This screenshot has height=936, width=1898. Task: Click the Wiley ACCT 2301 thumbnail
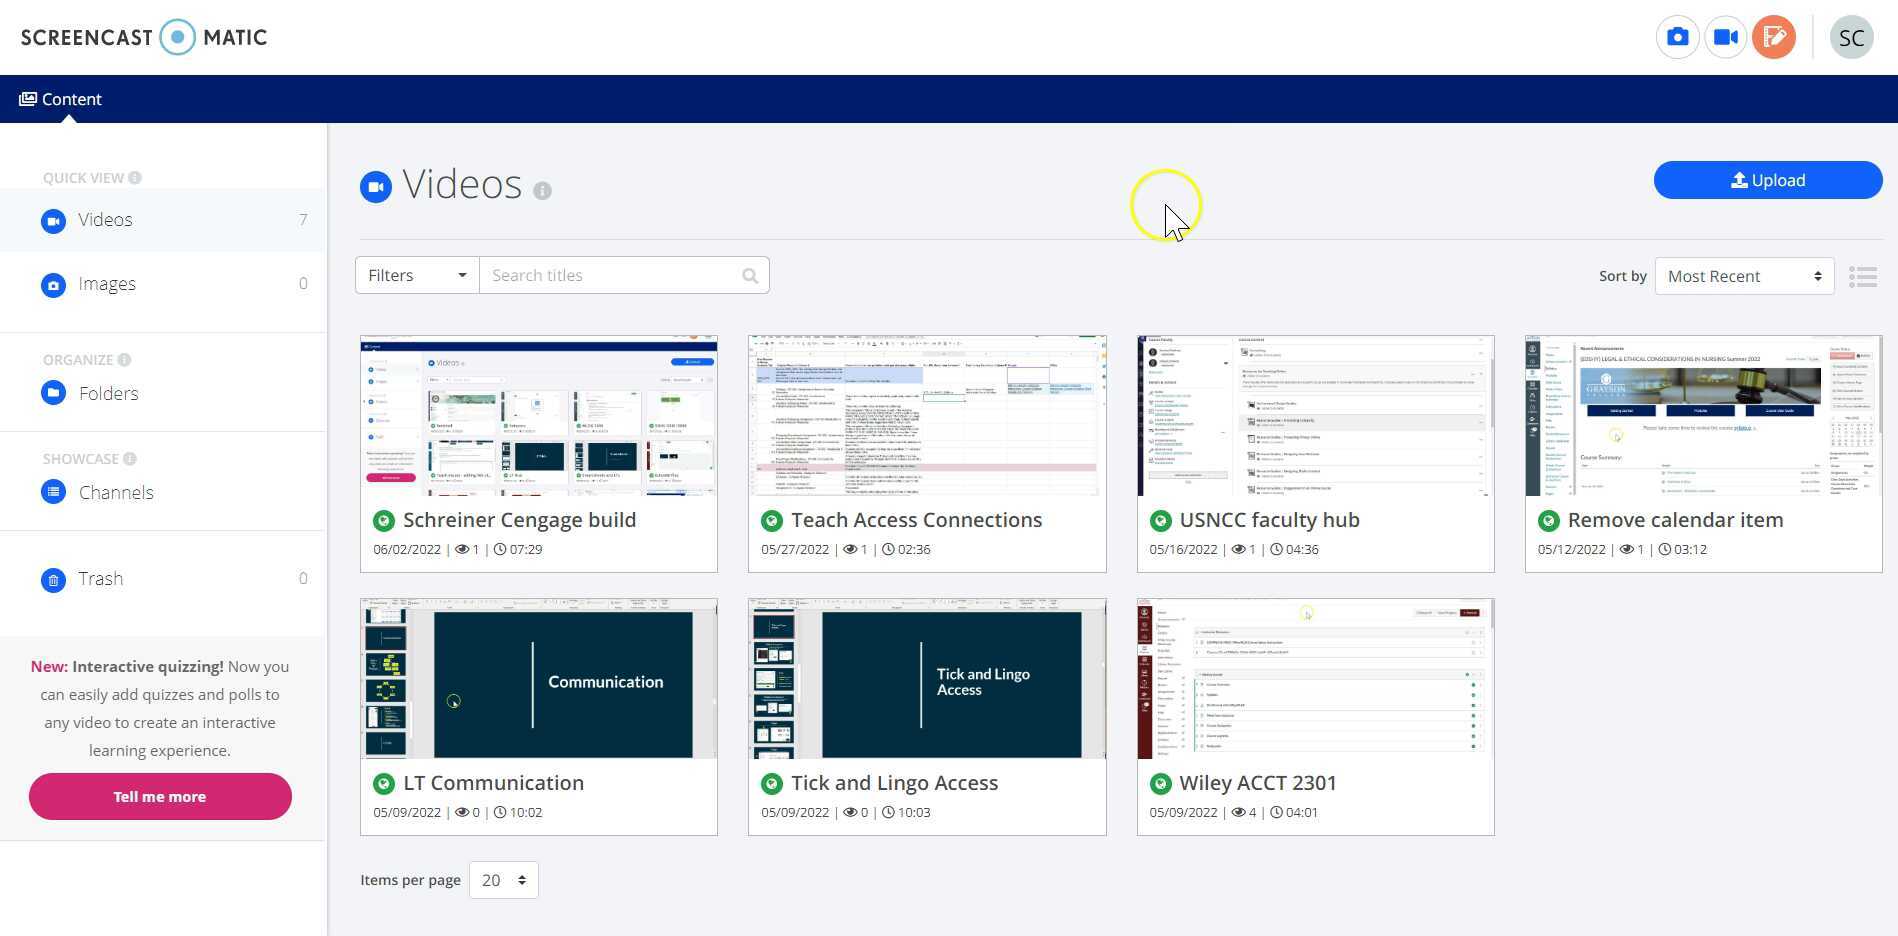(x=1316, y=679)
